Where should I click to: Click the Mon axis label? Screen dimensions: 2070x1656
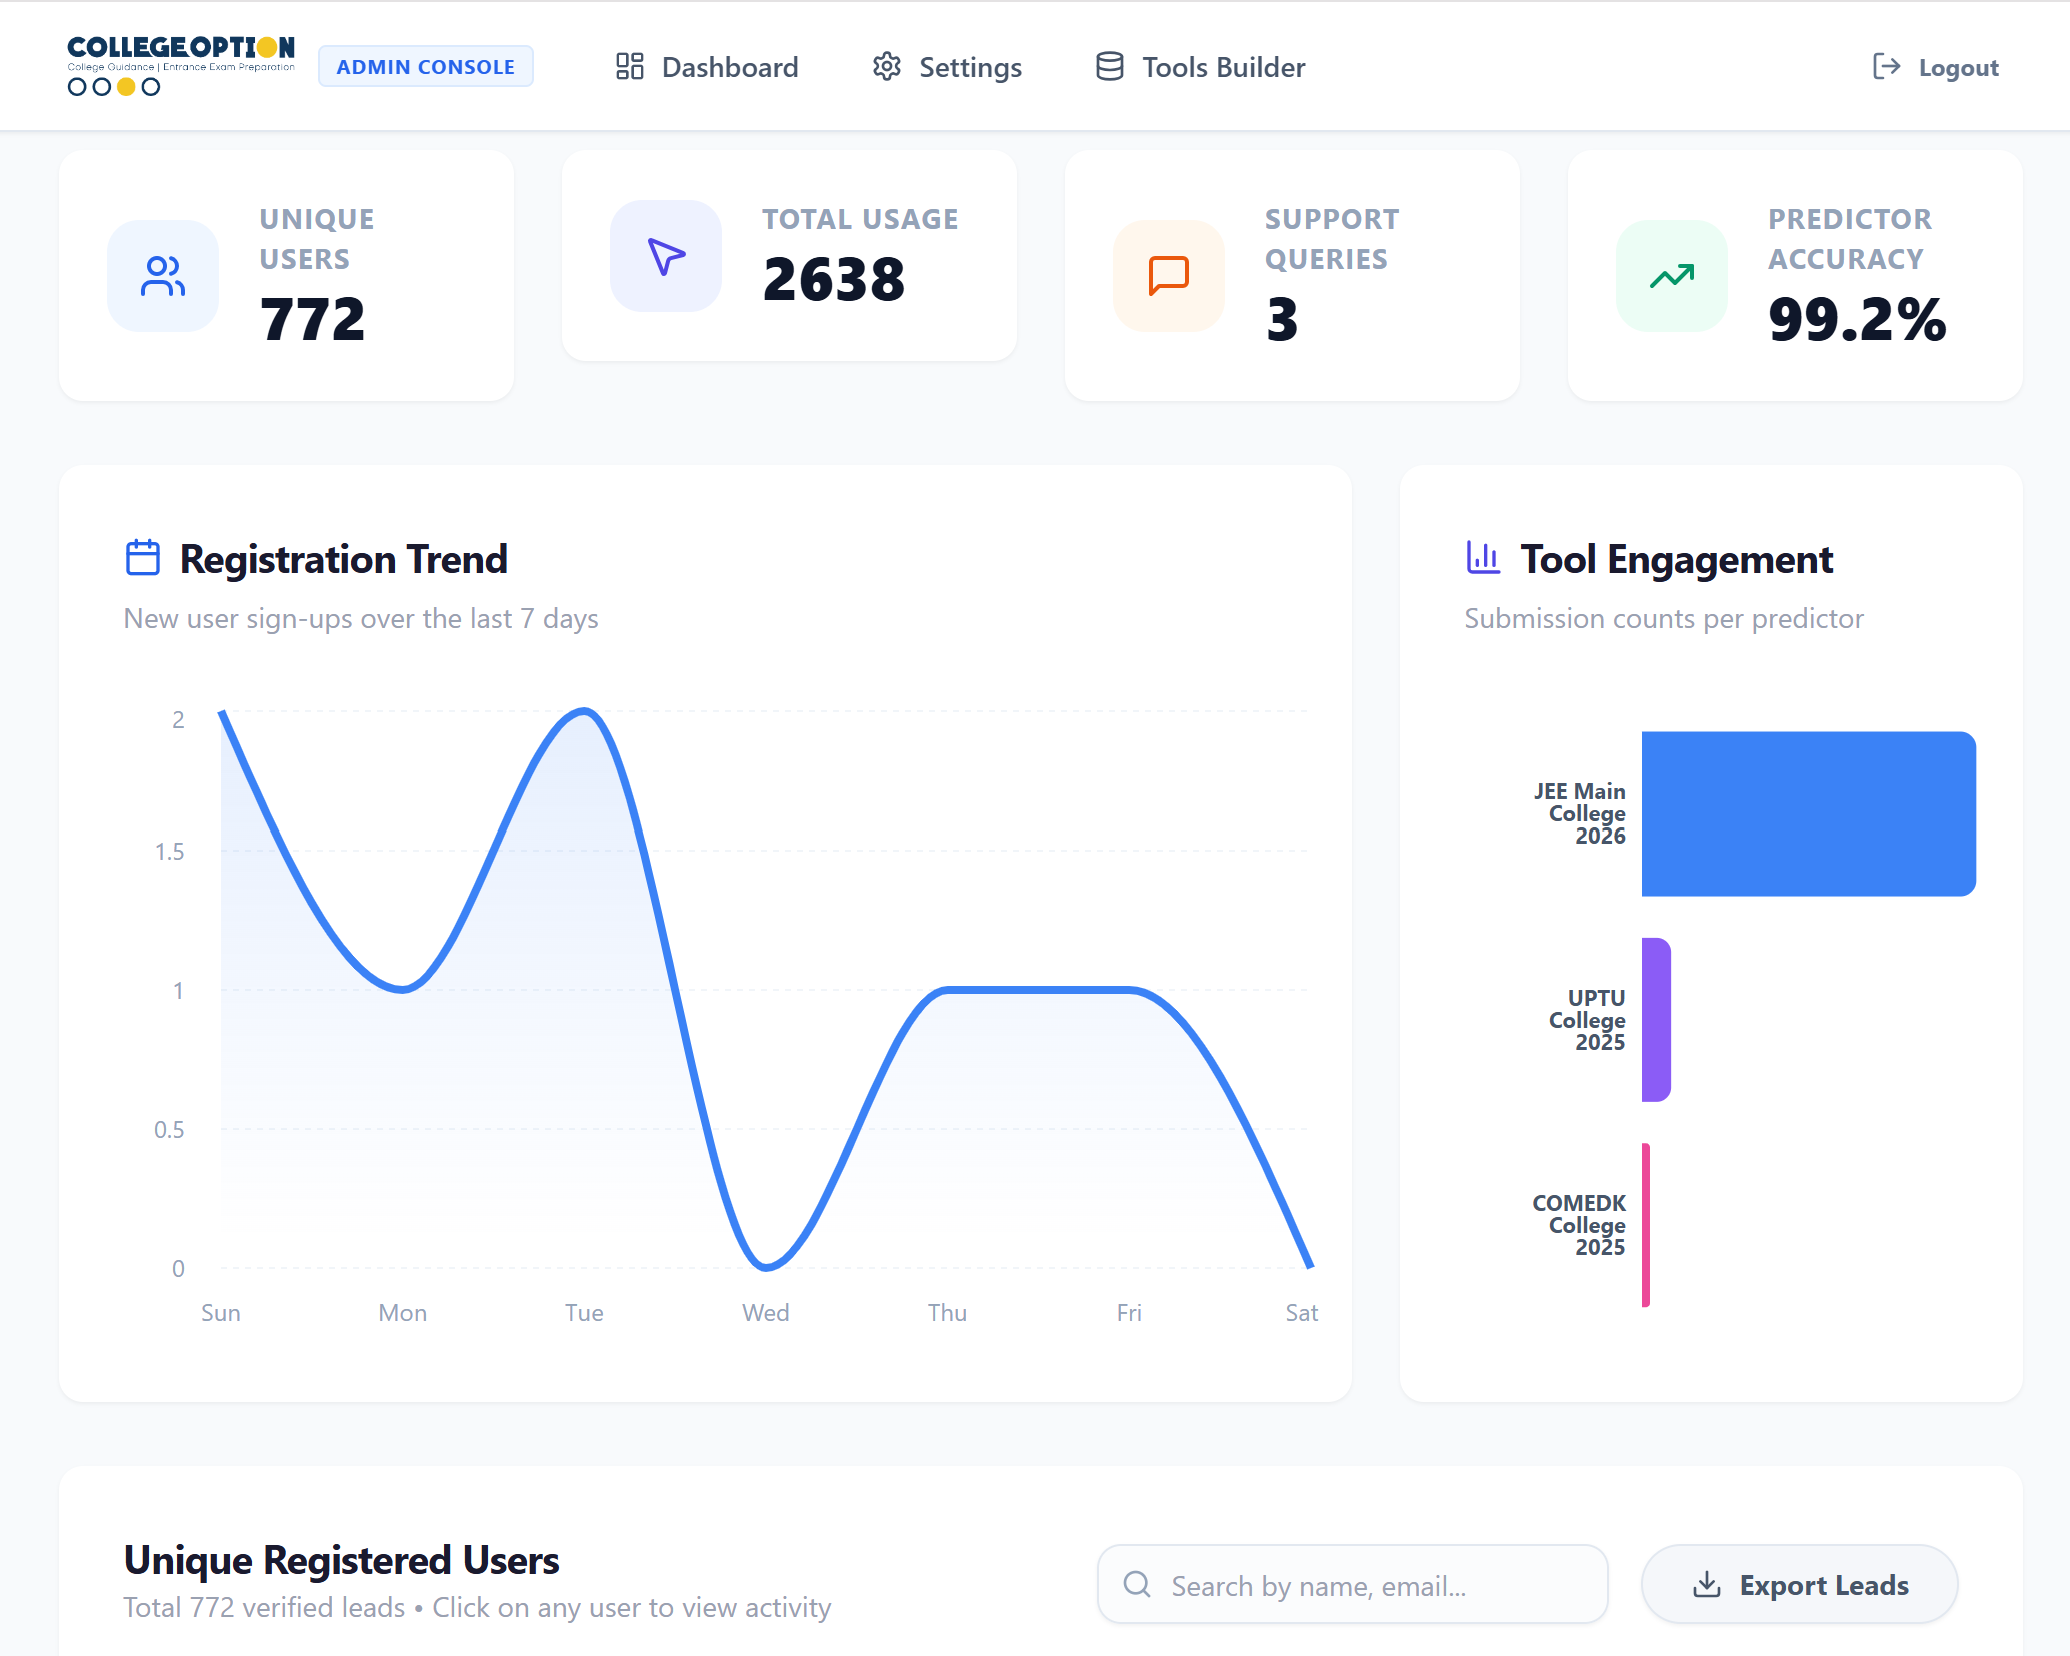[x=403, y=1313]
